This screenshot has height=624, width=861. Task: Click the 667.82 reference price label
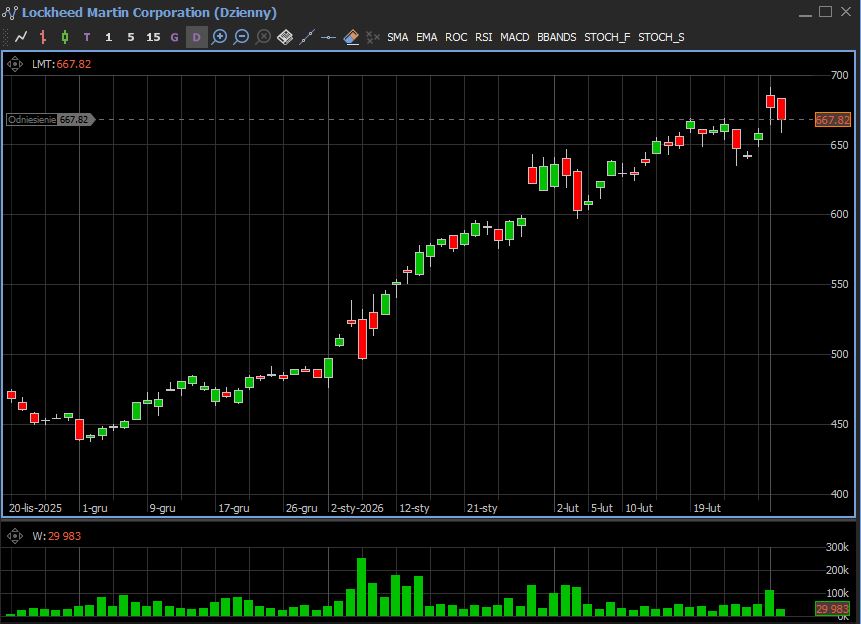(x=50, y=119)
